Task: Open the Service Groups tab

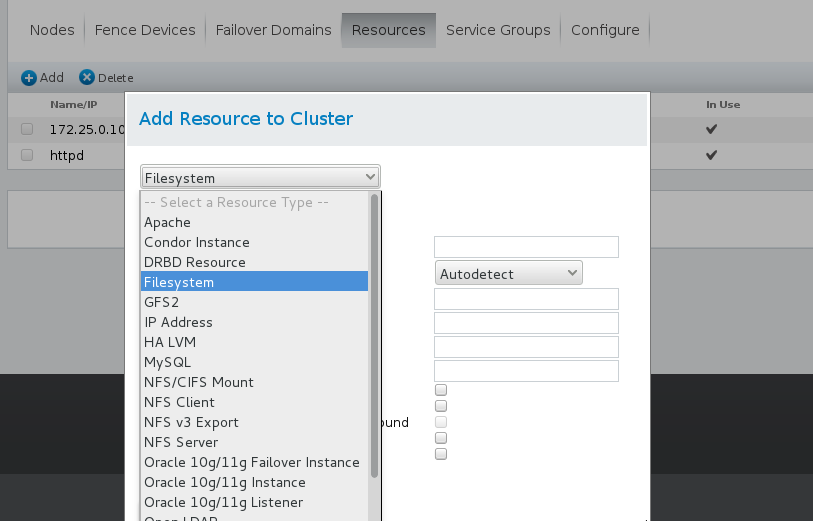Action: (498, 30)
